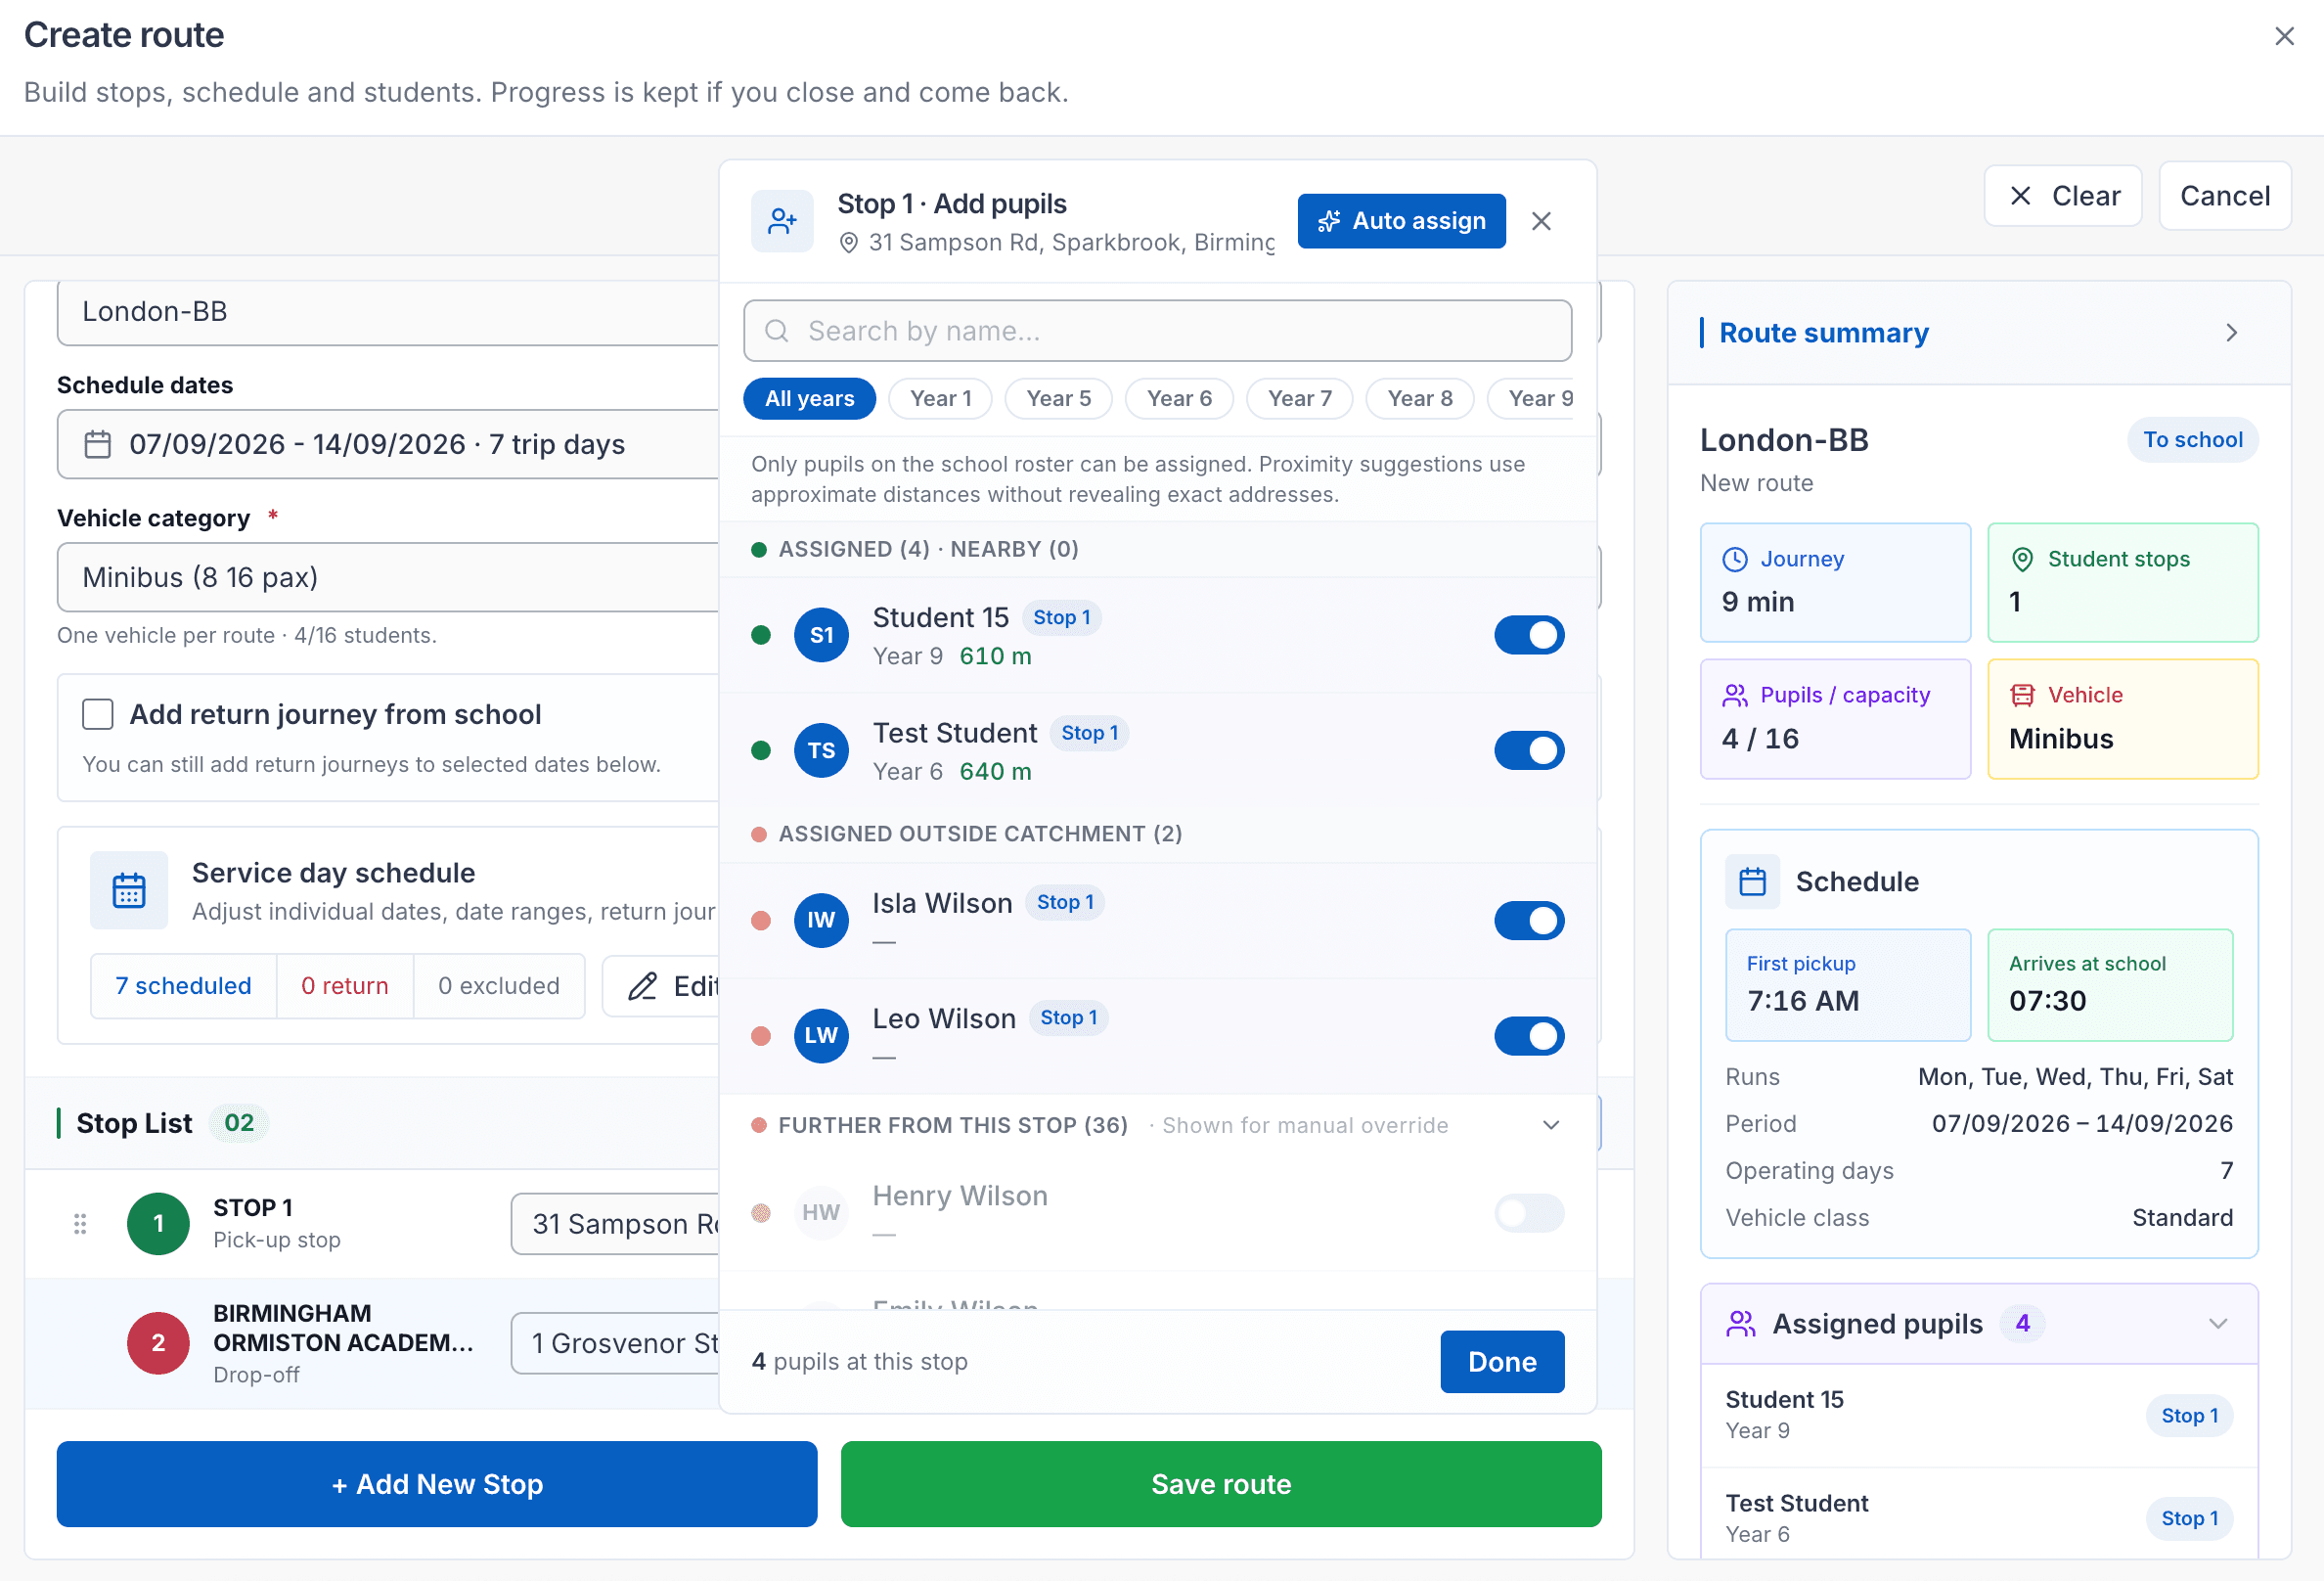
Task: Click Done in Add pupils popup
Action: coord(1502,1361)
